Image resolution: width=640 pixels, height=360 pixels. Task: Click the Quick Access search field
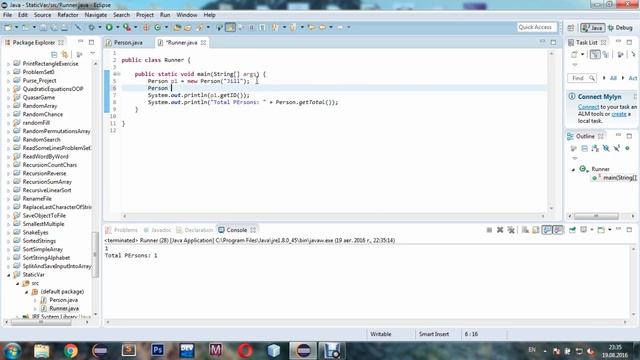pos(537,27)
